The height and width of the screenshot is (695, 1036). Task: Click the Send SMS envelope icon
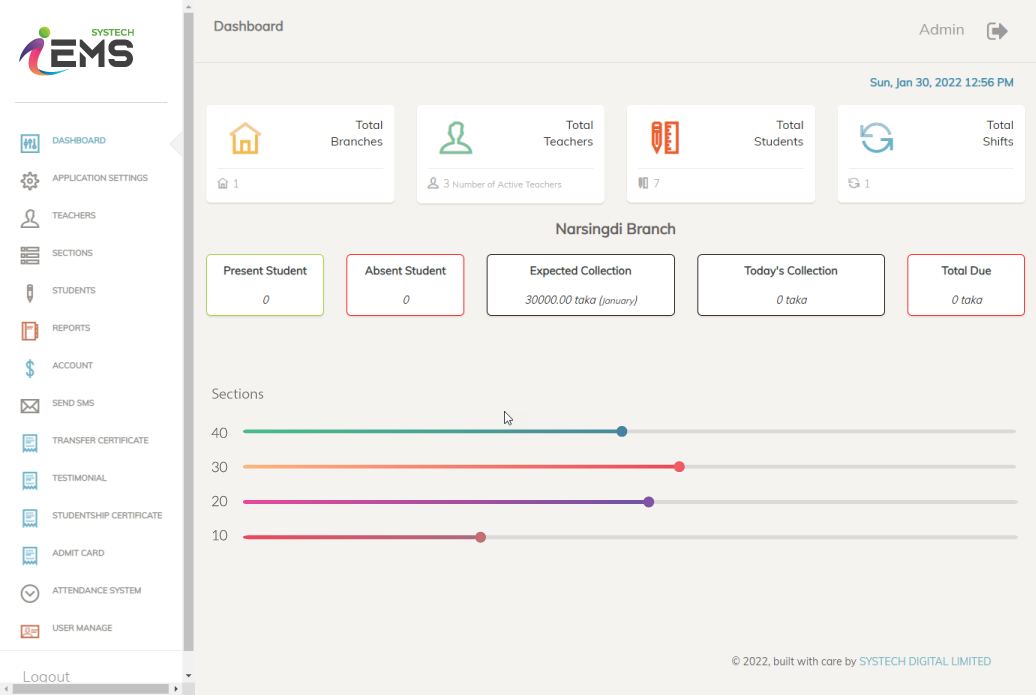30,405
